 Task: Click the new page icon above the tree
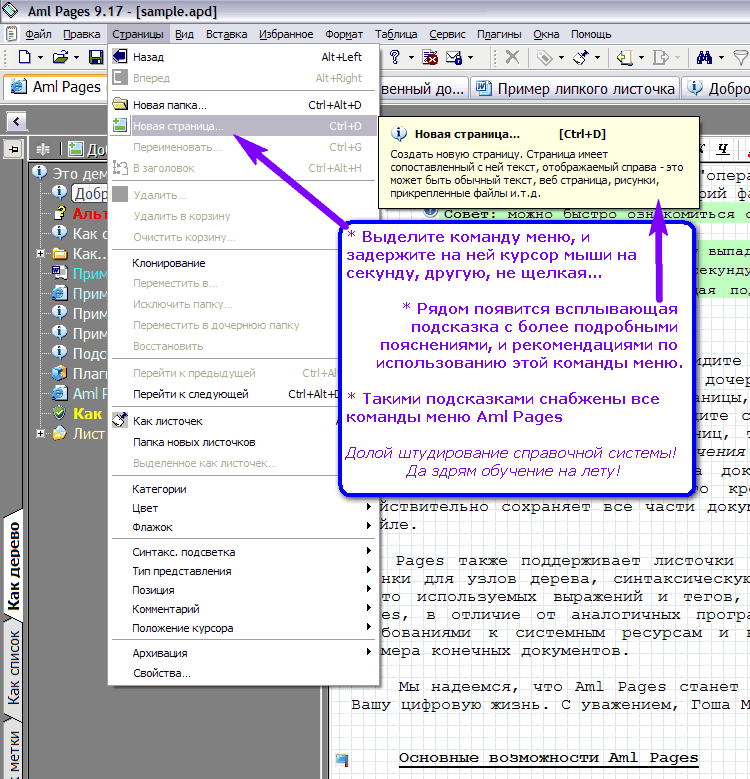(x=75, y=149)
